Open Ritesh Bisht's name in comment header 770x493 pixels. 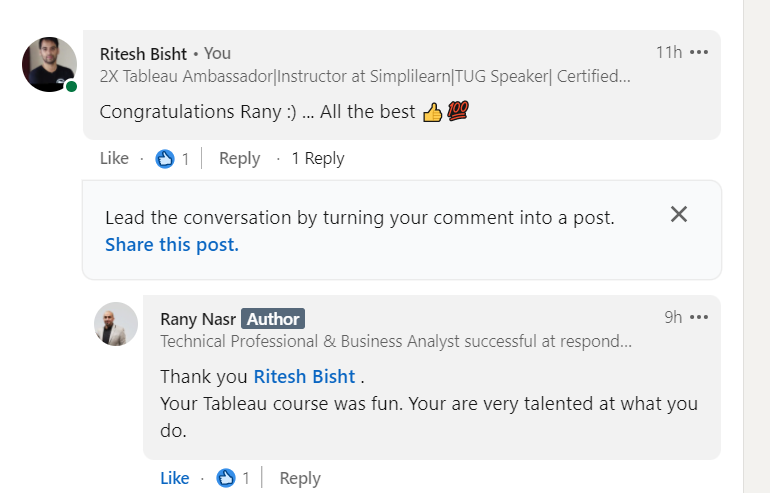pos(144,53)
